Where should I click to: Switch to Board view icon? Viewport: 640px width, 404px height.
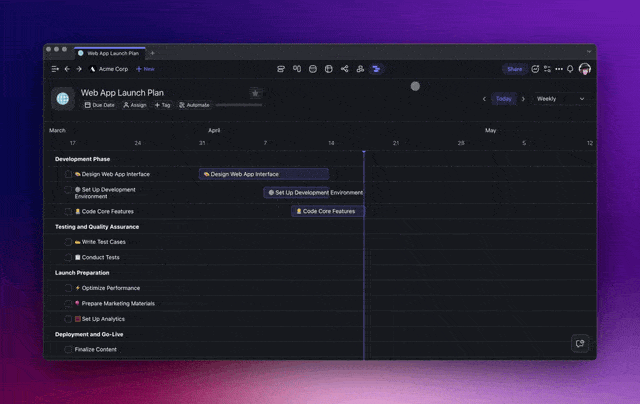click(x=297, y=69)
